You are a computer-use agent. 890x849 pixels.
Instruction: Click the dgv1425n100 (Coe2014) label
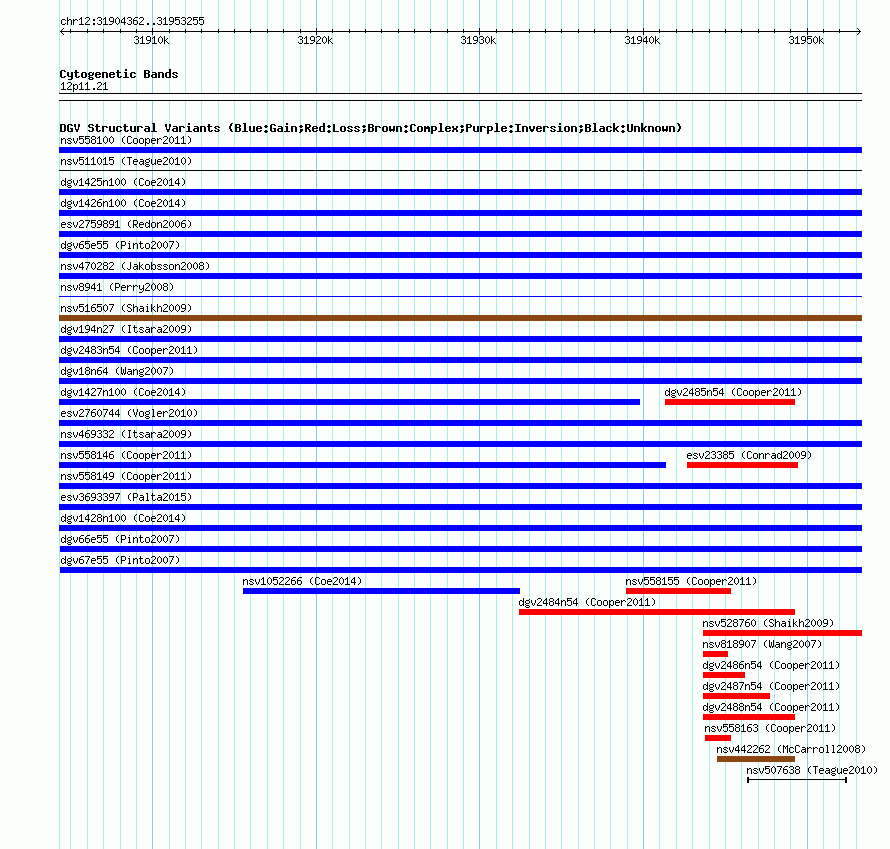[123, 182]
